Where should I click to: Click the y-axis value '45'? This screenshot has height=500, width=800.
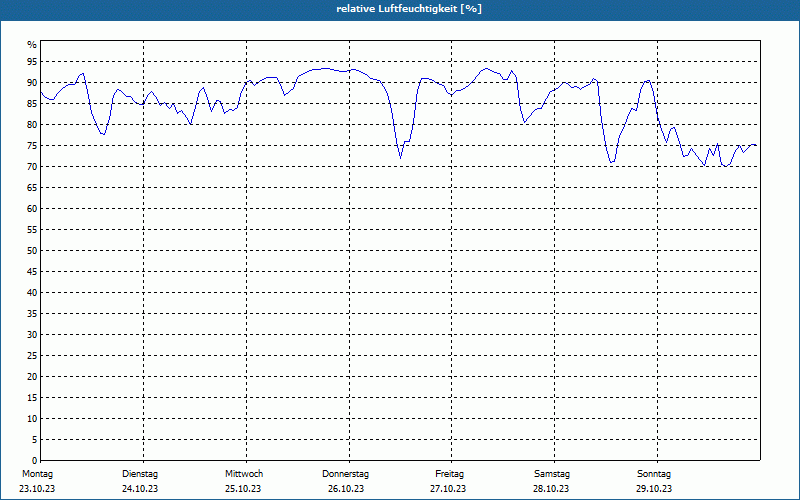tap(32, 272)
